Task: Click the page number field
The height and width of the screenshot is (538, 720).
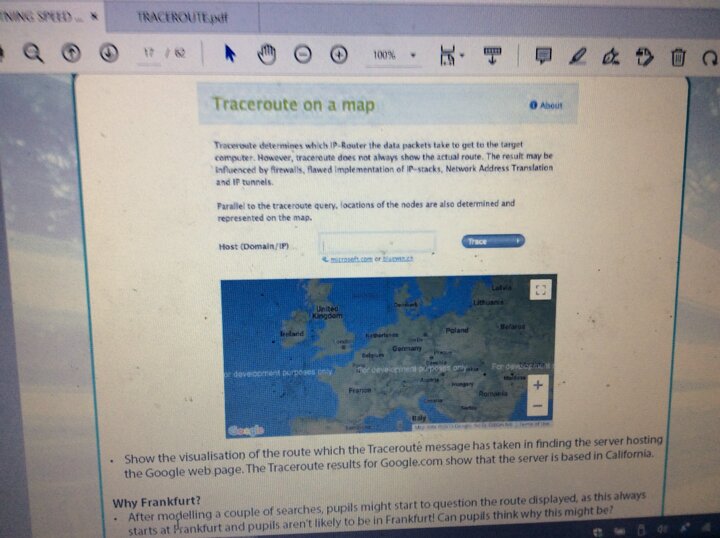Action: (150, 53)
